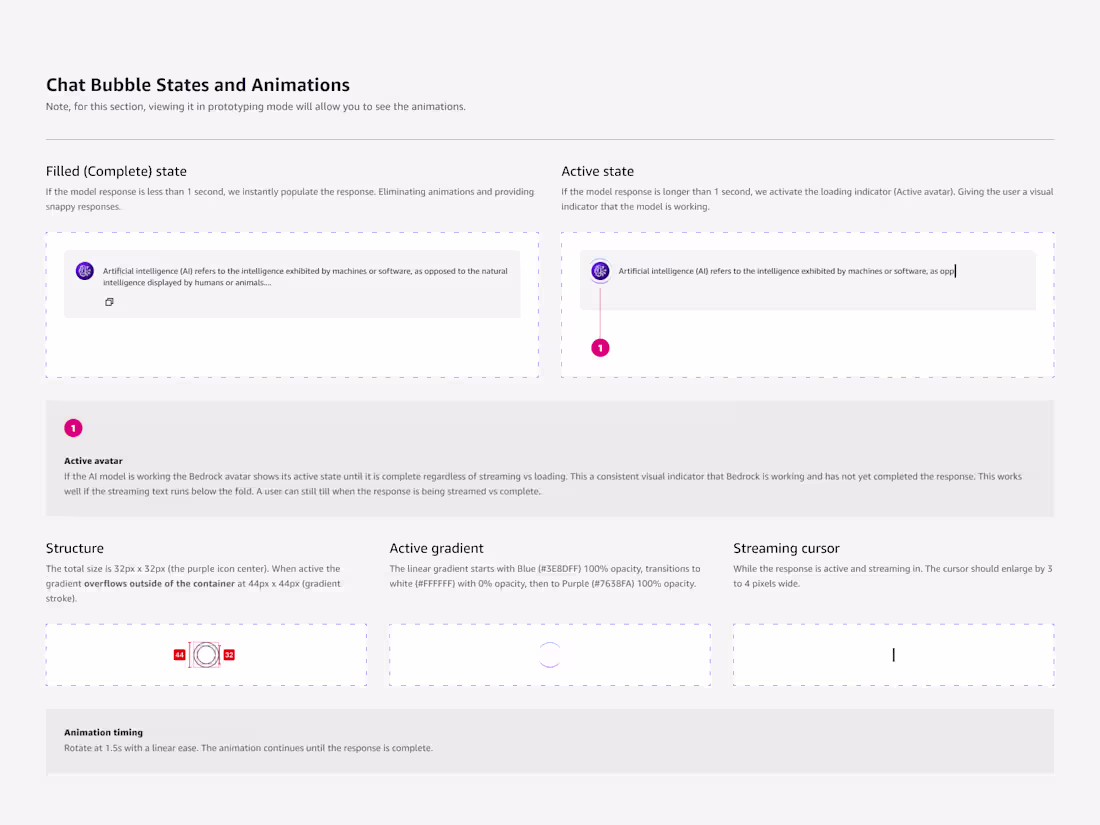The height and width of the screenshot is (825, 1100).
Task: Click the Bedrock avatar in the filled-state bubble
Action: (x=85, y=271)
